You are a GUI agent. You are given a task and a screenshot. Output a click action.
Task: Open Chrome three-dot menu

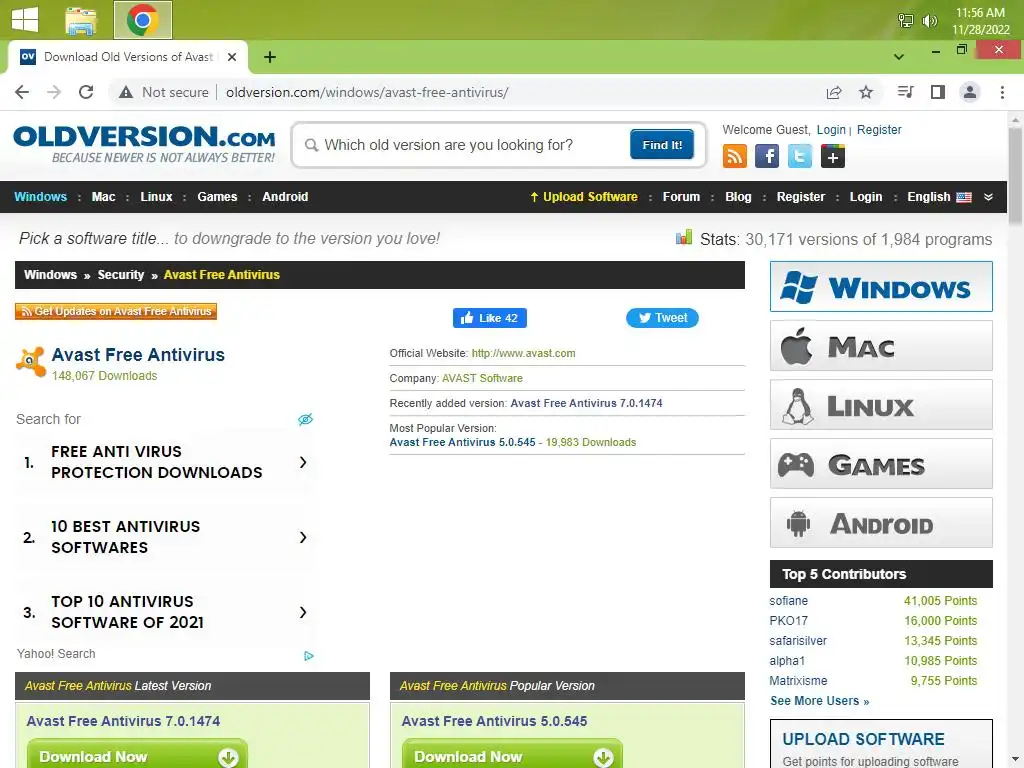click(1002, 92)
